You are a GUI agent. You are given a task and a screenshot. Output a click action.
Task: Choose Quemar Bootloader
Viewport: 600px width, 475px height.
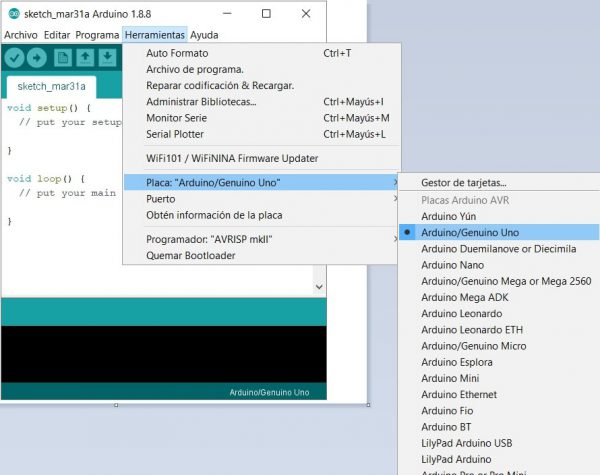tap(262, 255)
